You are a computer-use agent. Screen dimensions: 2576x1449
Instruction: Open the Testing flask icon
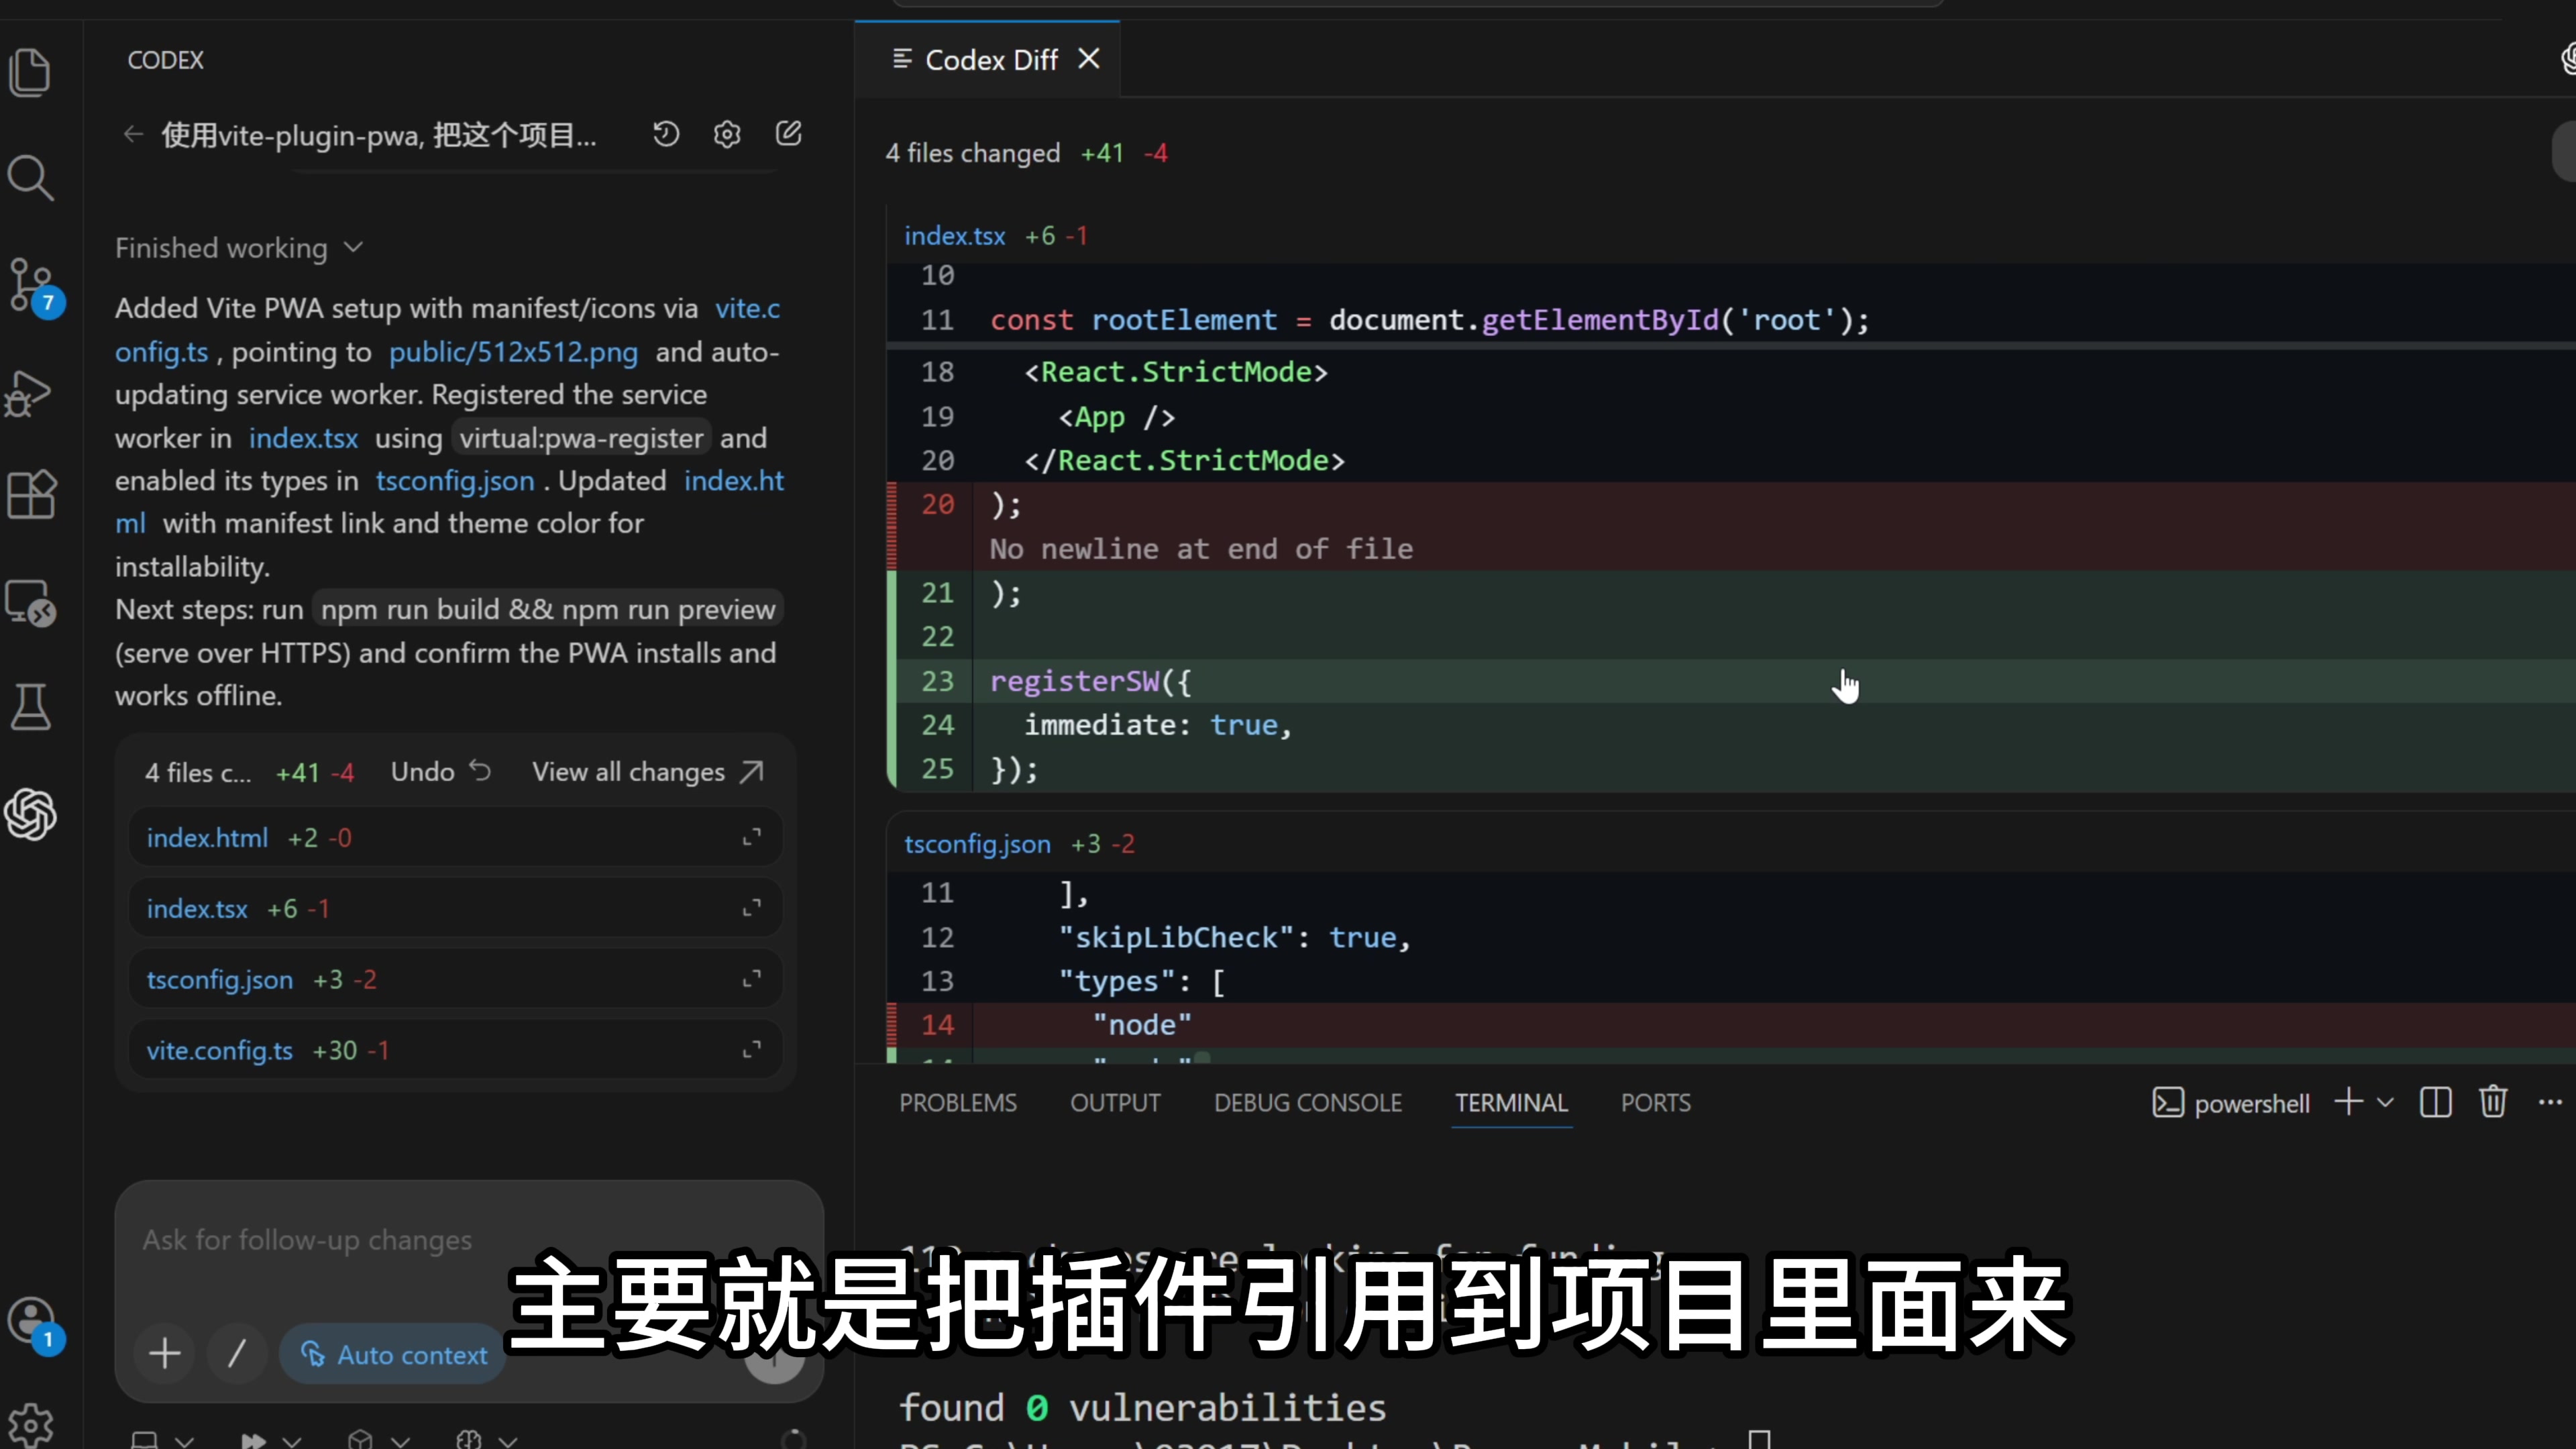[x=30, y=707]
